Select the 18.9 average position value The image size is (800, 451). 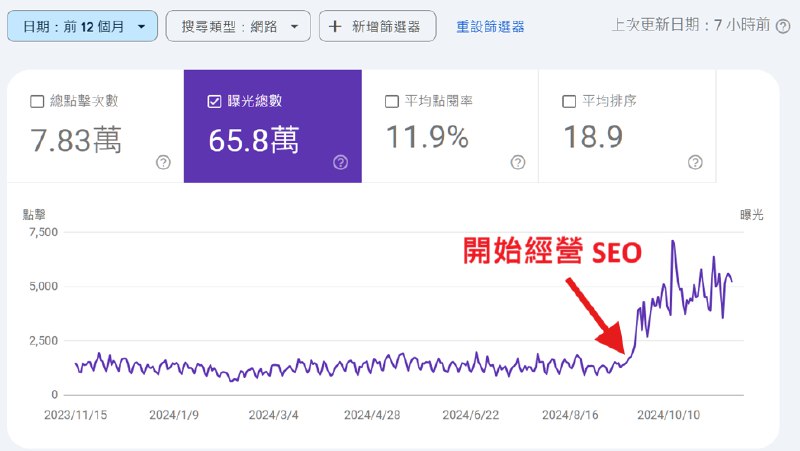(x=593, y=137)
